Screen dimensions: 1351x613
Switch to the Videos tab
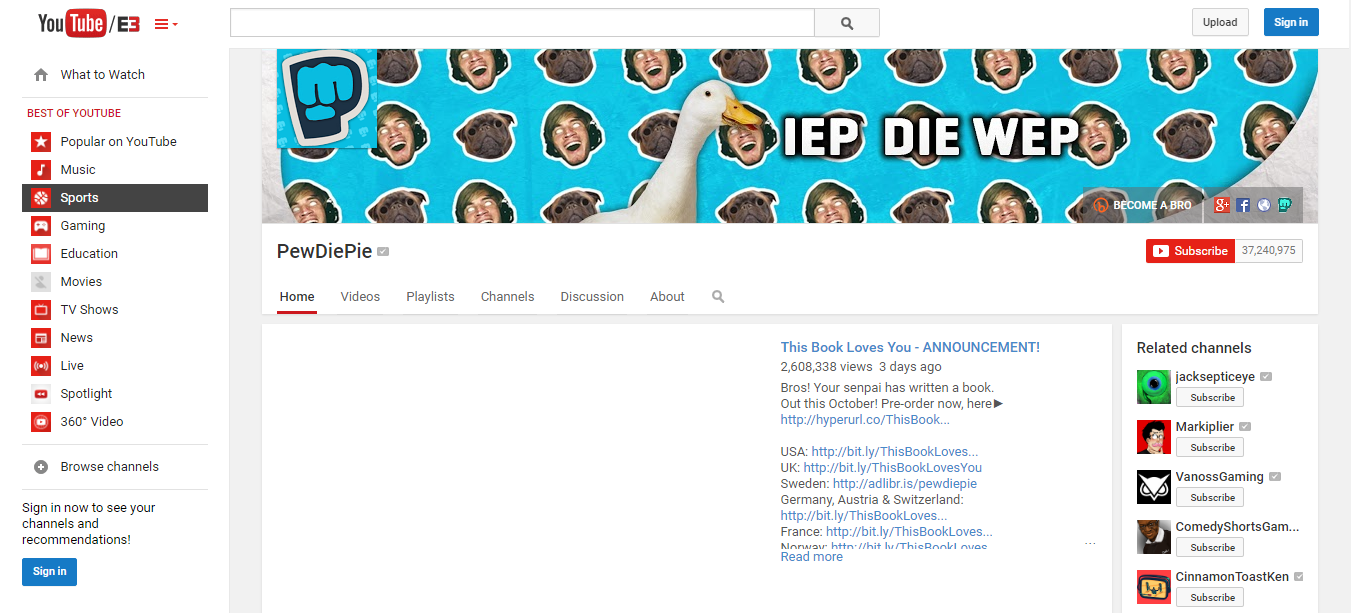click(x=360, y=297)
